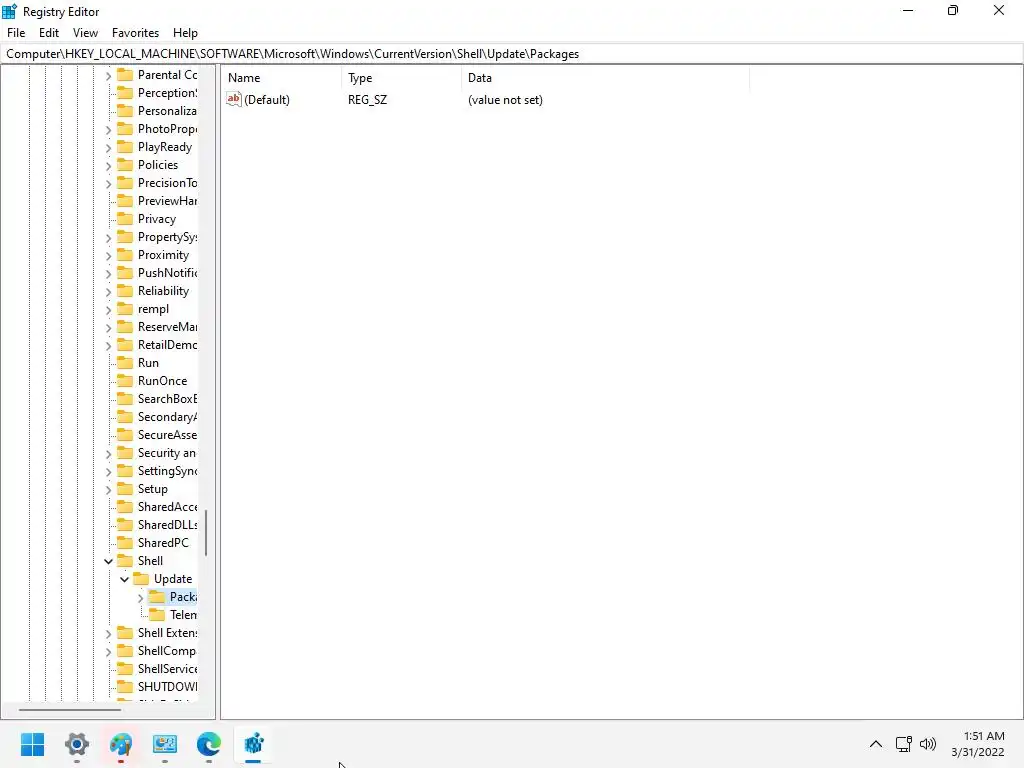Select the Perception key

click(x=167, y=93)
